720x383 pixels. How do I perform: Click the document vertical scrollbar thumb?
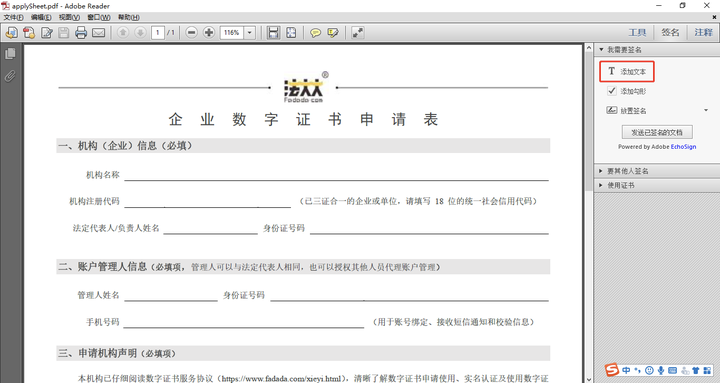tap(588, 122)
